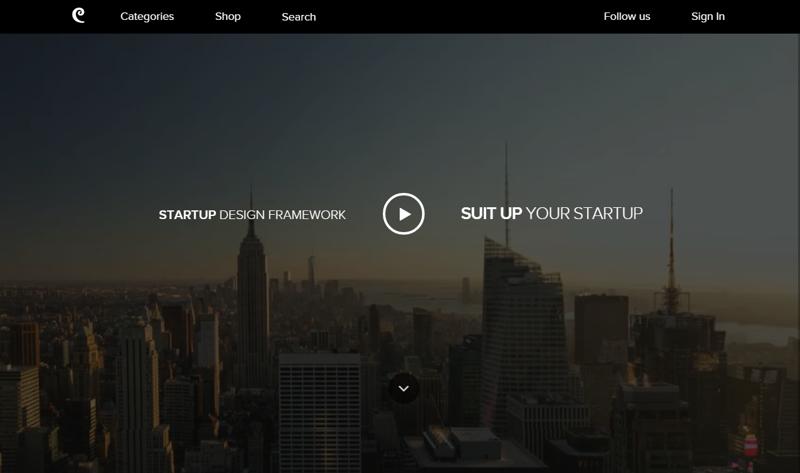Screen dimensions: 800x473
Task: Go to the Shop page
Action: click(x=228, y=16)
